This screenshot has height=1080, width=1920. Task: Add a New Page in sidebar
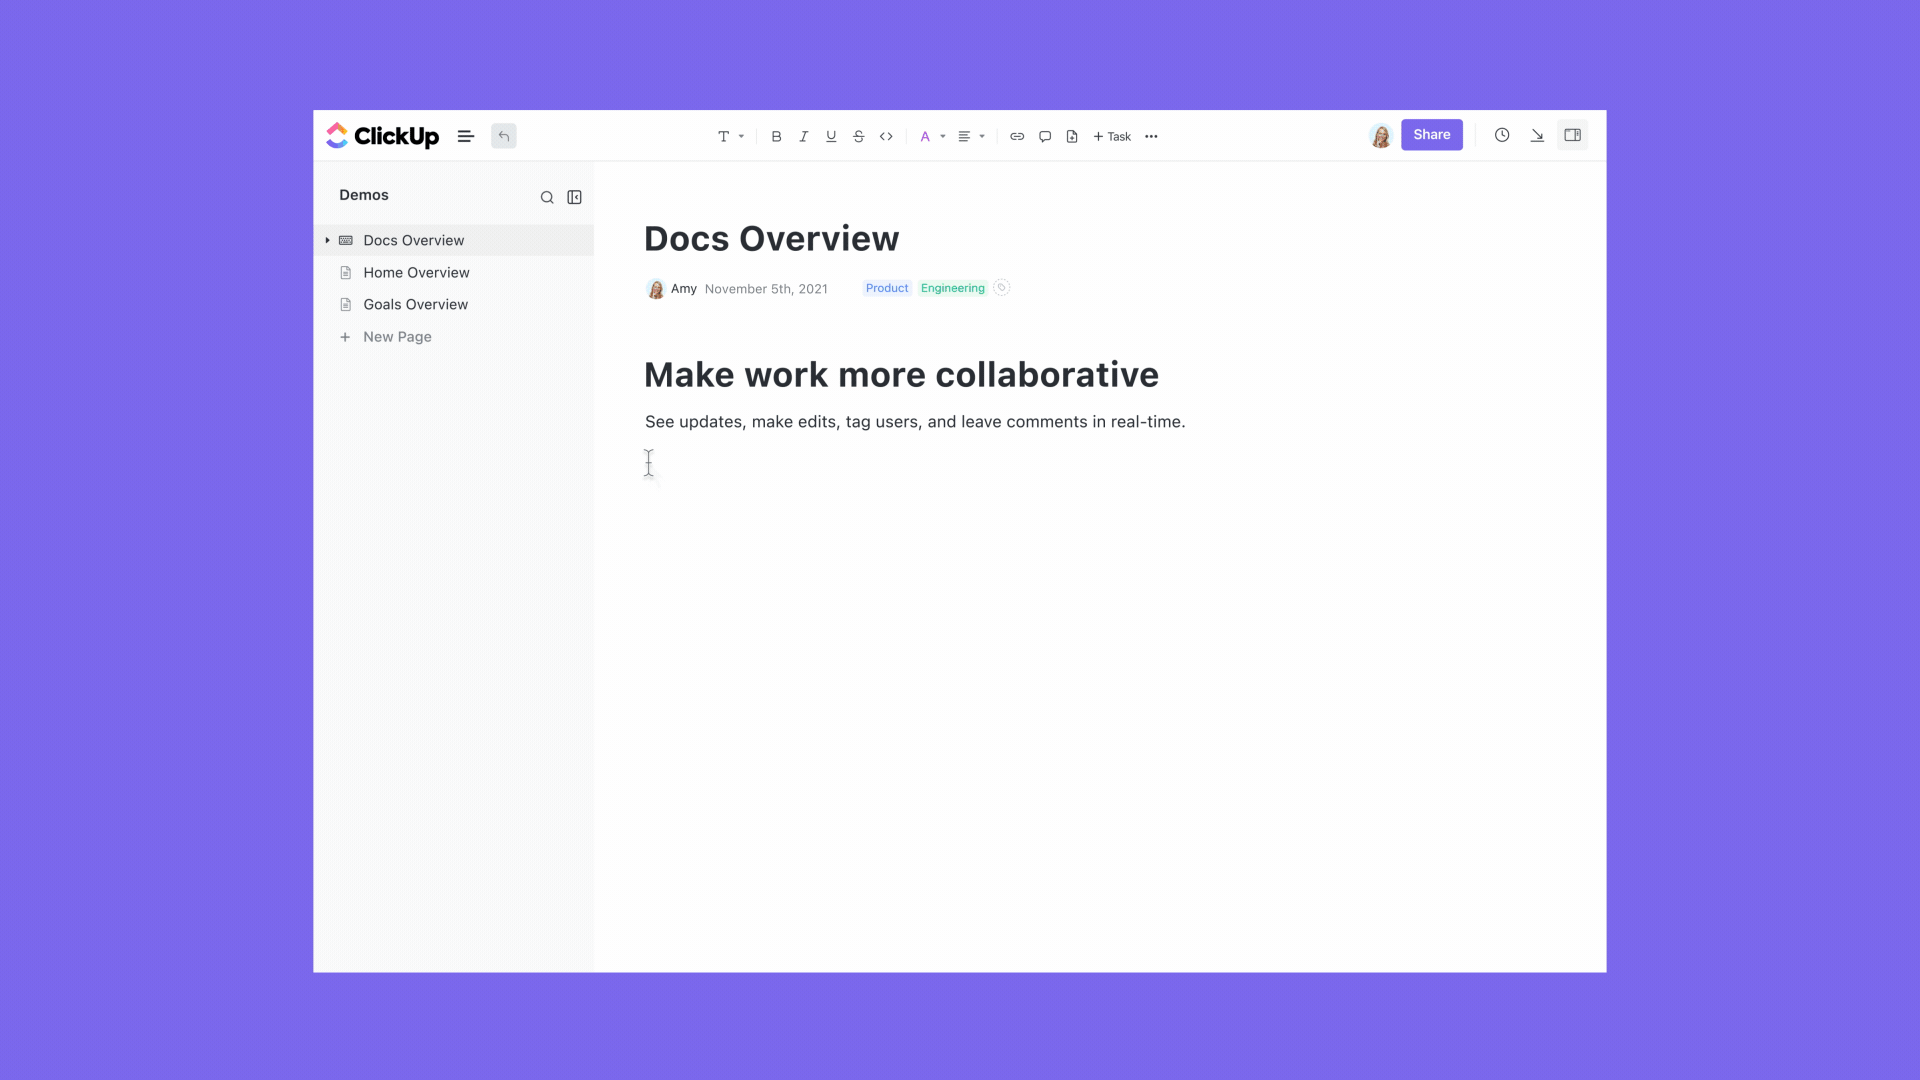click(x=397, y=337)
